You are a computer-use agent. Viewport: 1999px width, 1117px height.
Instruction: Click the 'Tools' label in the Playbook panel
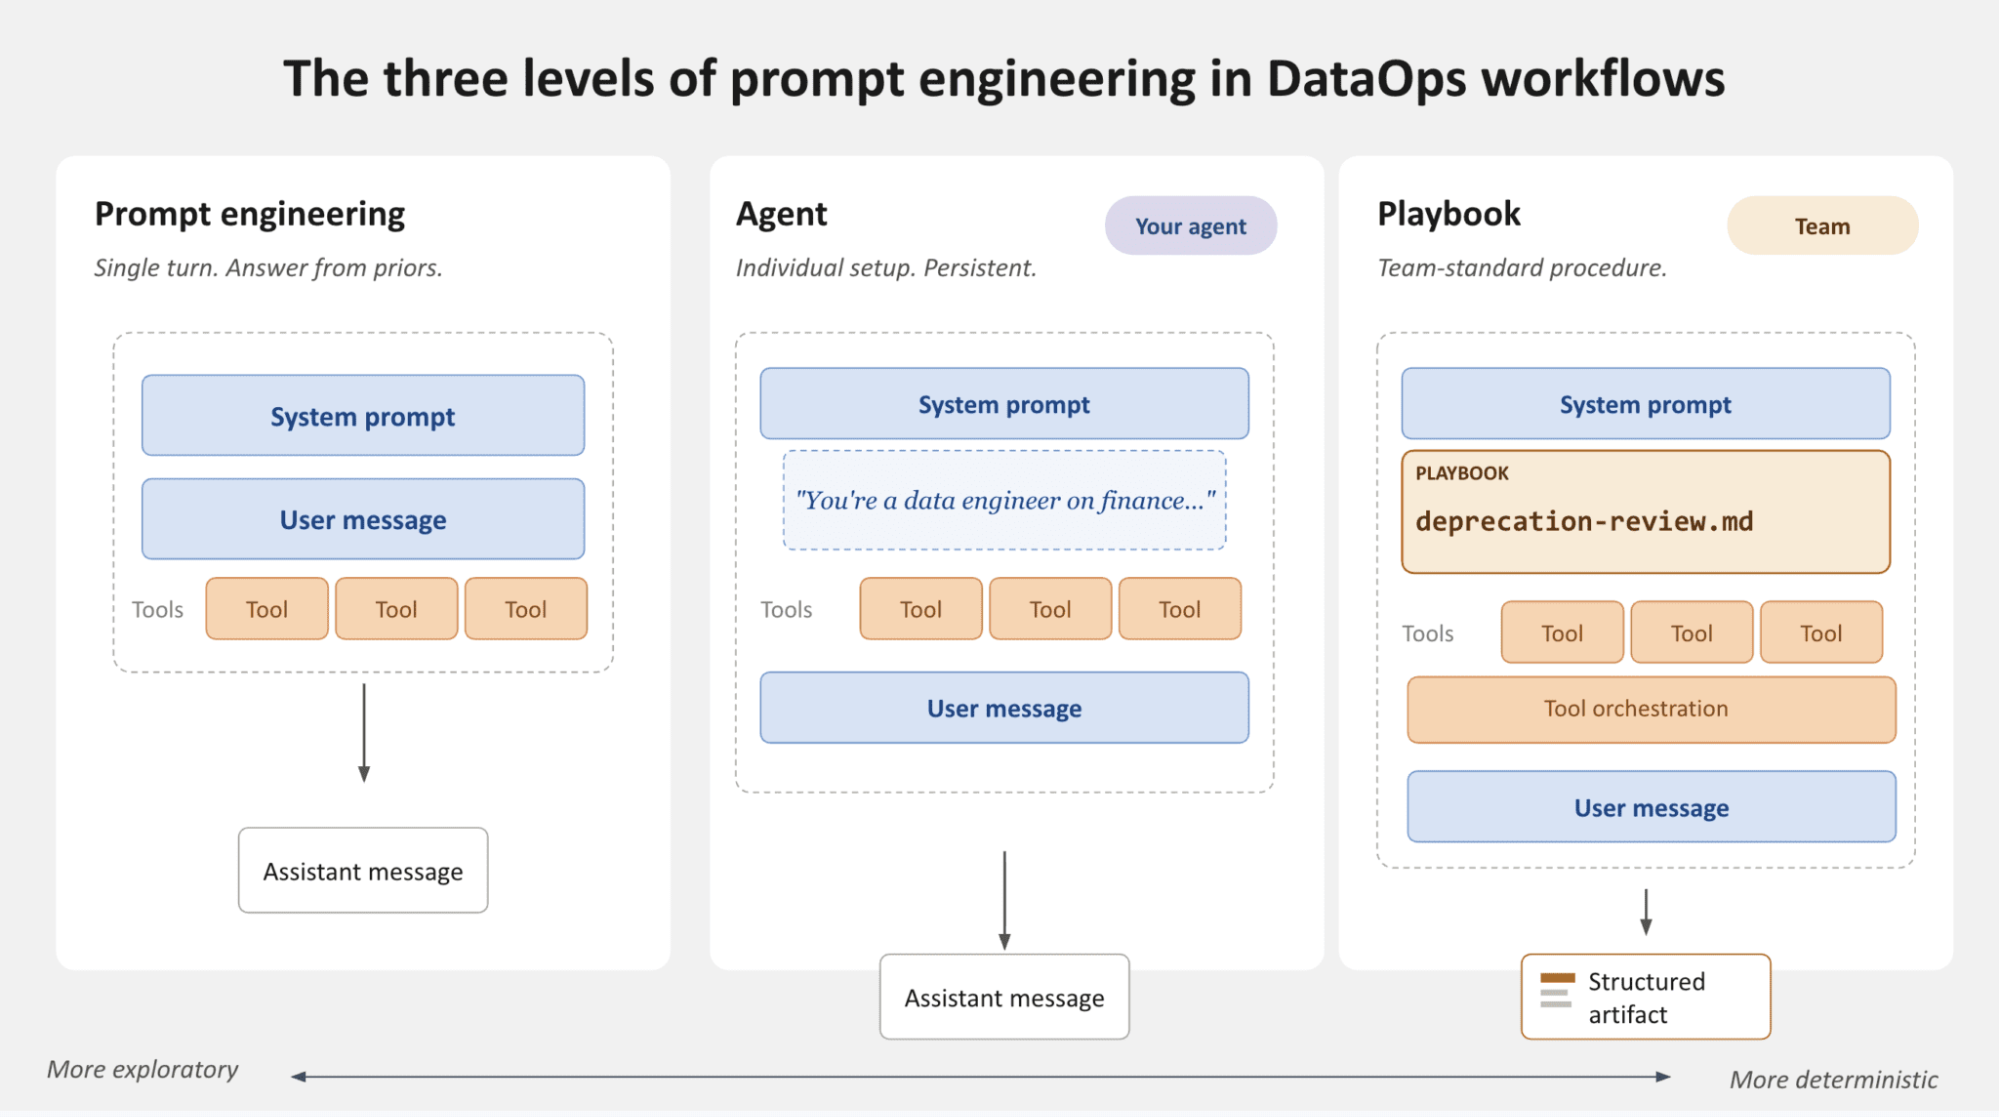(x=1427, y=634)
